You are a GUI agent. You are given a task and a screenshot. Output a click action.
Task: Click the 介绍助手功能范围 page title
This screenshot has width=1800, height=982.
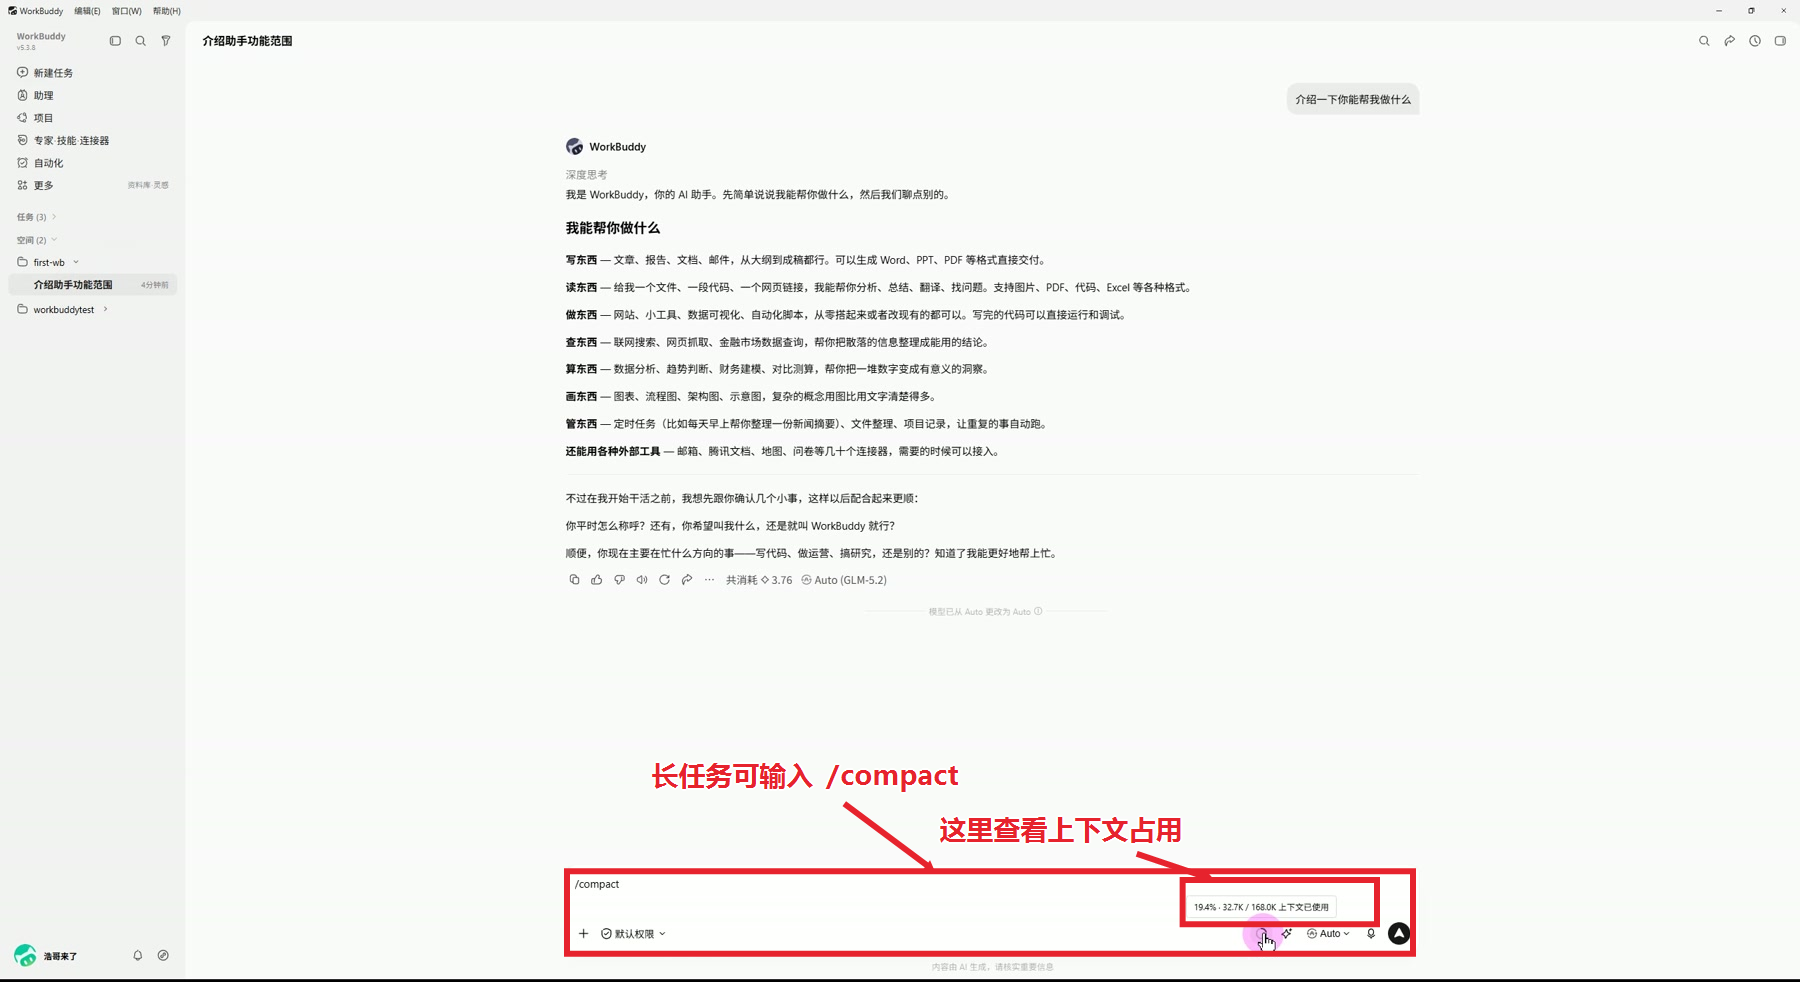(x=247, y=41)
